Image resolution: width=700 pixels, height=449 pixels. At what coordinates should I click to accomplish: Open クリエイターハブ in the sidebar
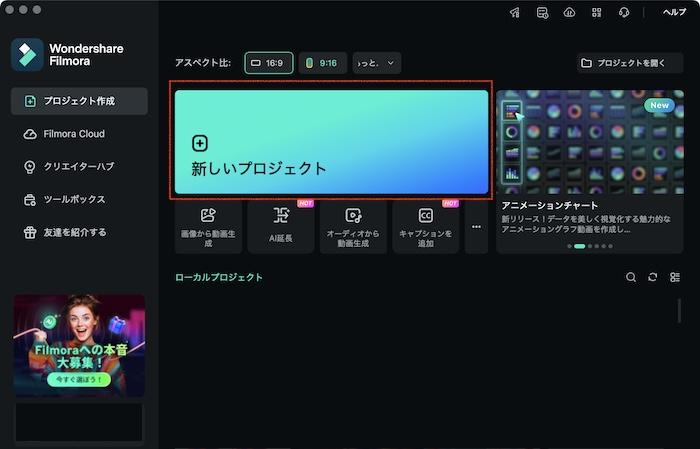79,166
